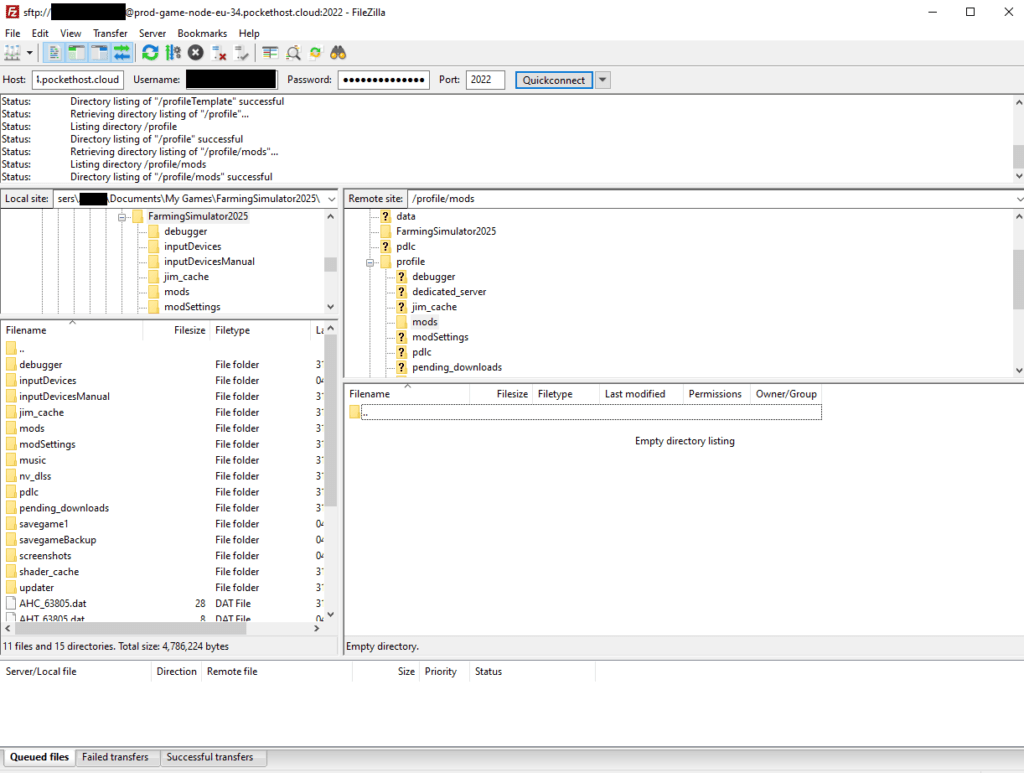The width and height of the screenshot is (1024, 773).
Task: Open the Site Manager dropdown arrow
Action: [30, 52]
